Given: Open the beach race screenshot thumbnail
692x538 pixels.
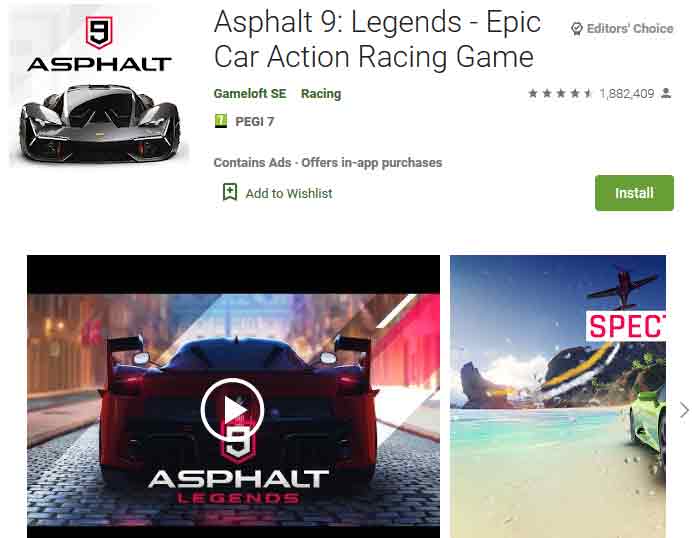Looking at the screenshot, I should [558, 396].
